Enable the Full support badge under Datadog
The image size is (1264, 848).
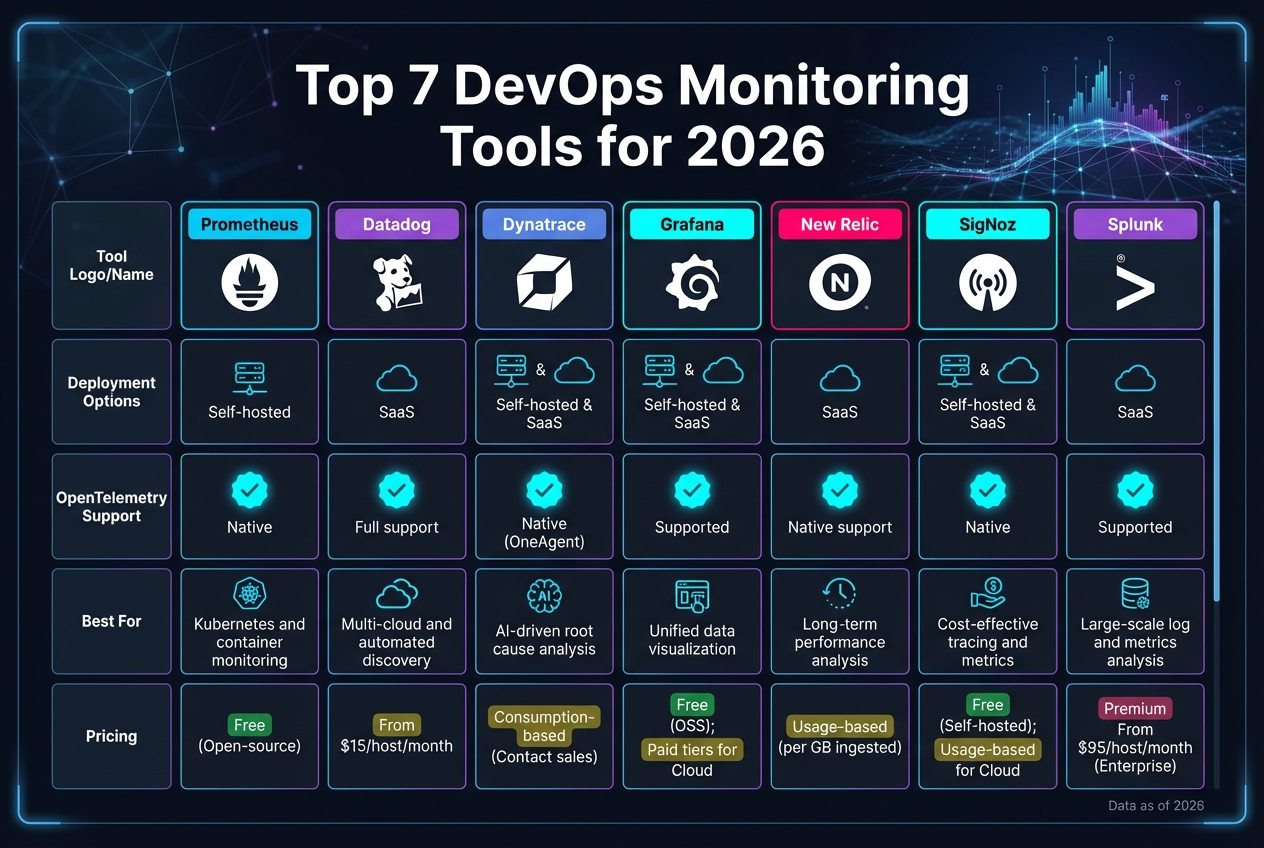click(x=396, y=490)
